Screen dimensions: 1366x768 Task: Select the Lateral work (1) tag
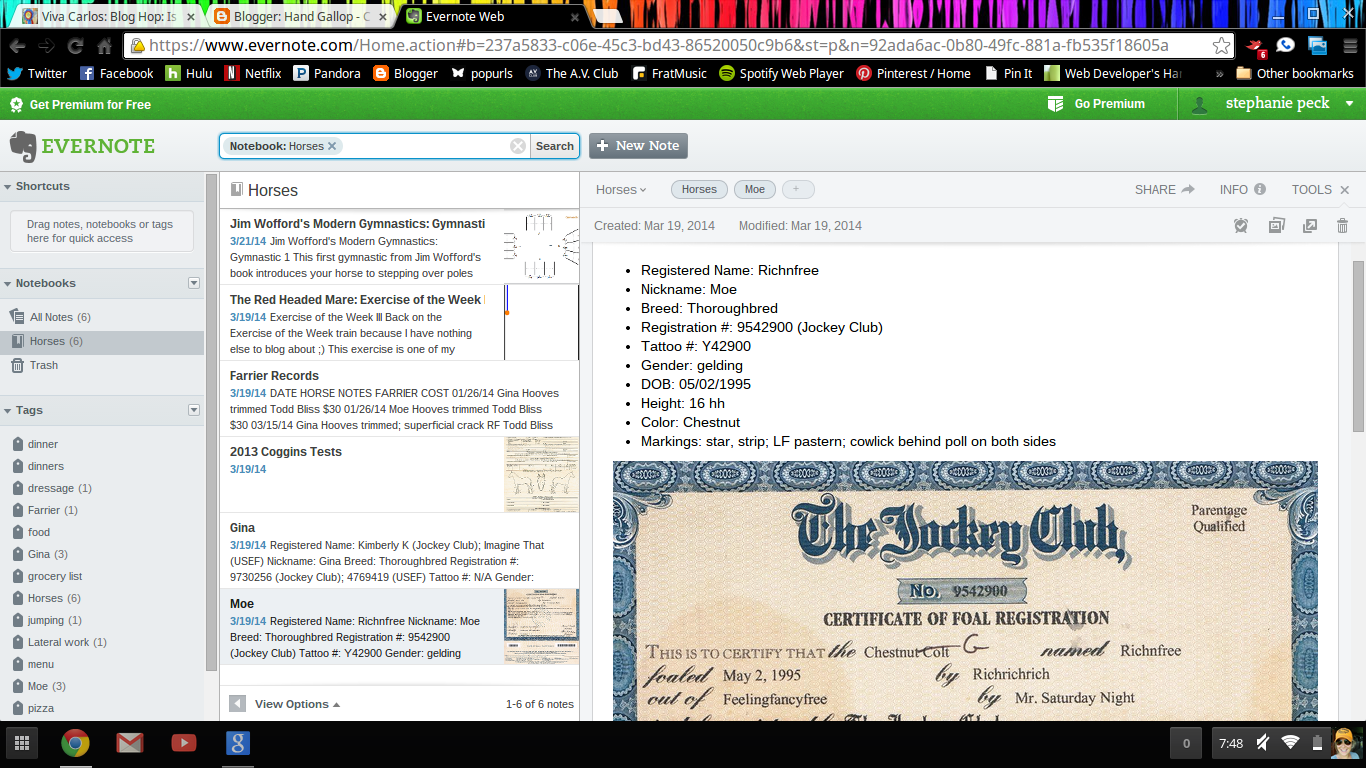click(67, 642)
